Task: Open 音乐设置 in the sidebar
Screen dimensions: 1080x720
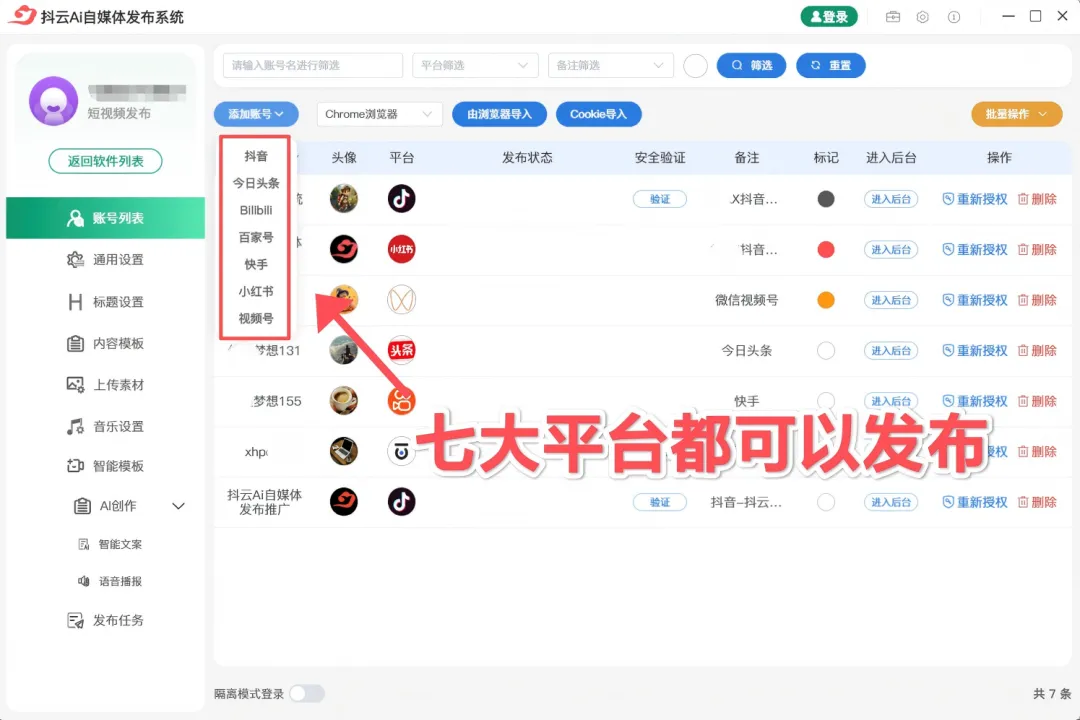Action: [x=105, y=426]
